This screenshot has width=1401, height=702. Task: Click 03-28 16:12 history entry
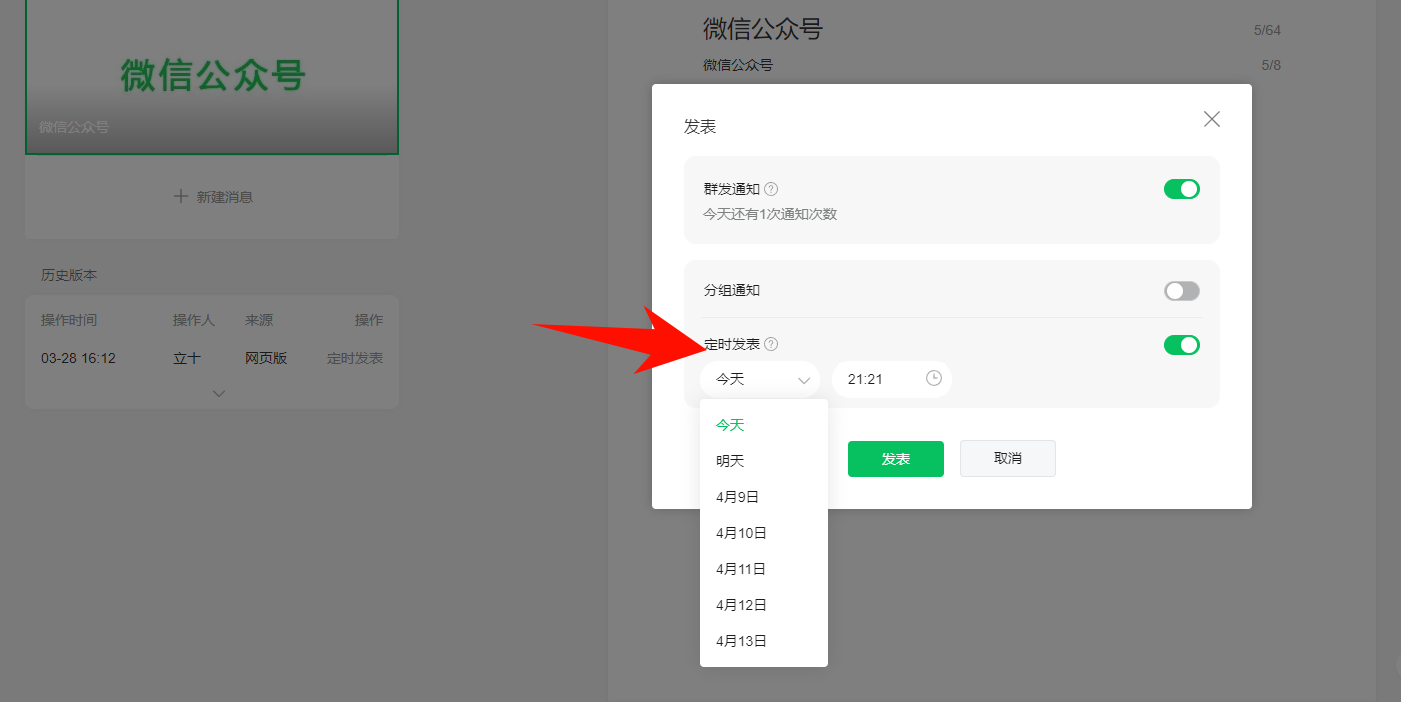[78, 358]
